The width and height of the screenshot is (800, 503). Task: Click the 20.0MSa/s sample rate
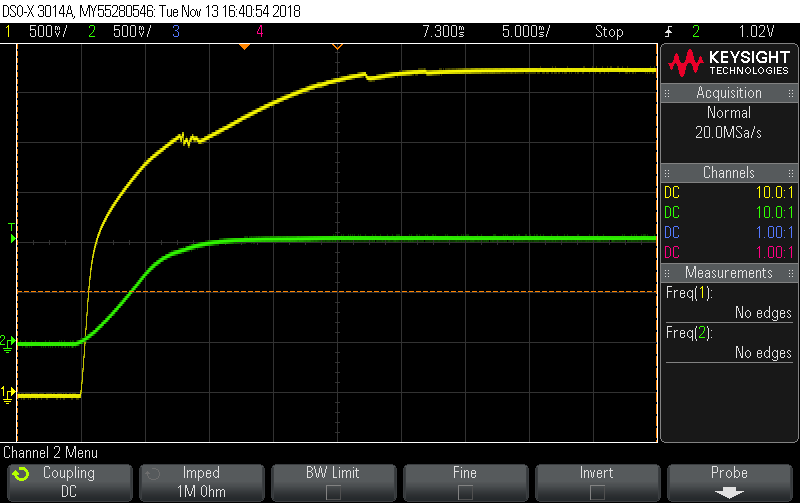729,133
